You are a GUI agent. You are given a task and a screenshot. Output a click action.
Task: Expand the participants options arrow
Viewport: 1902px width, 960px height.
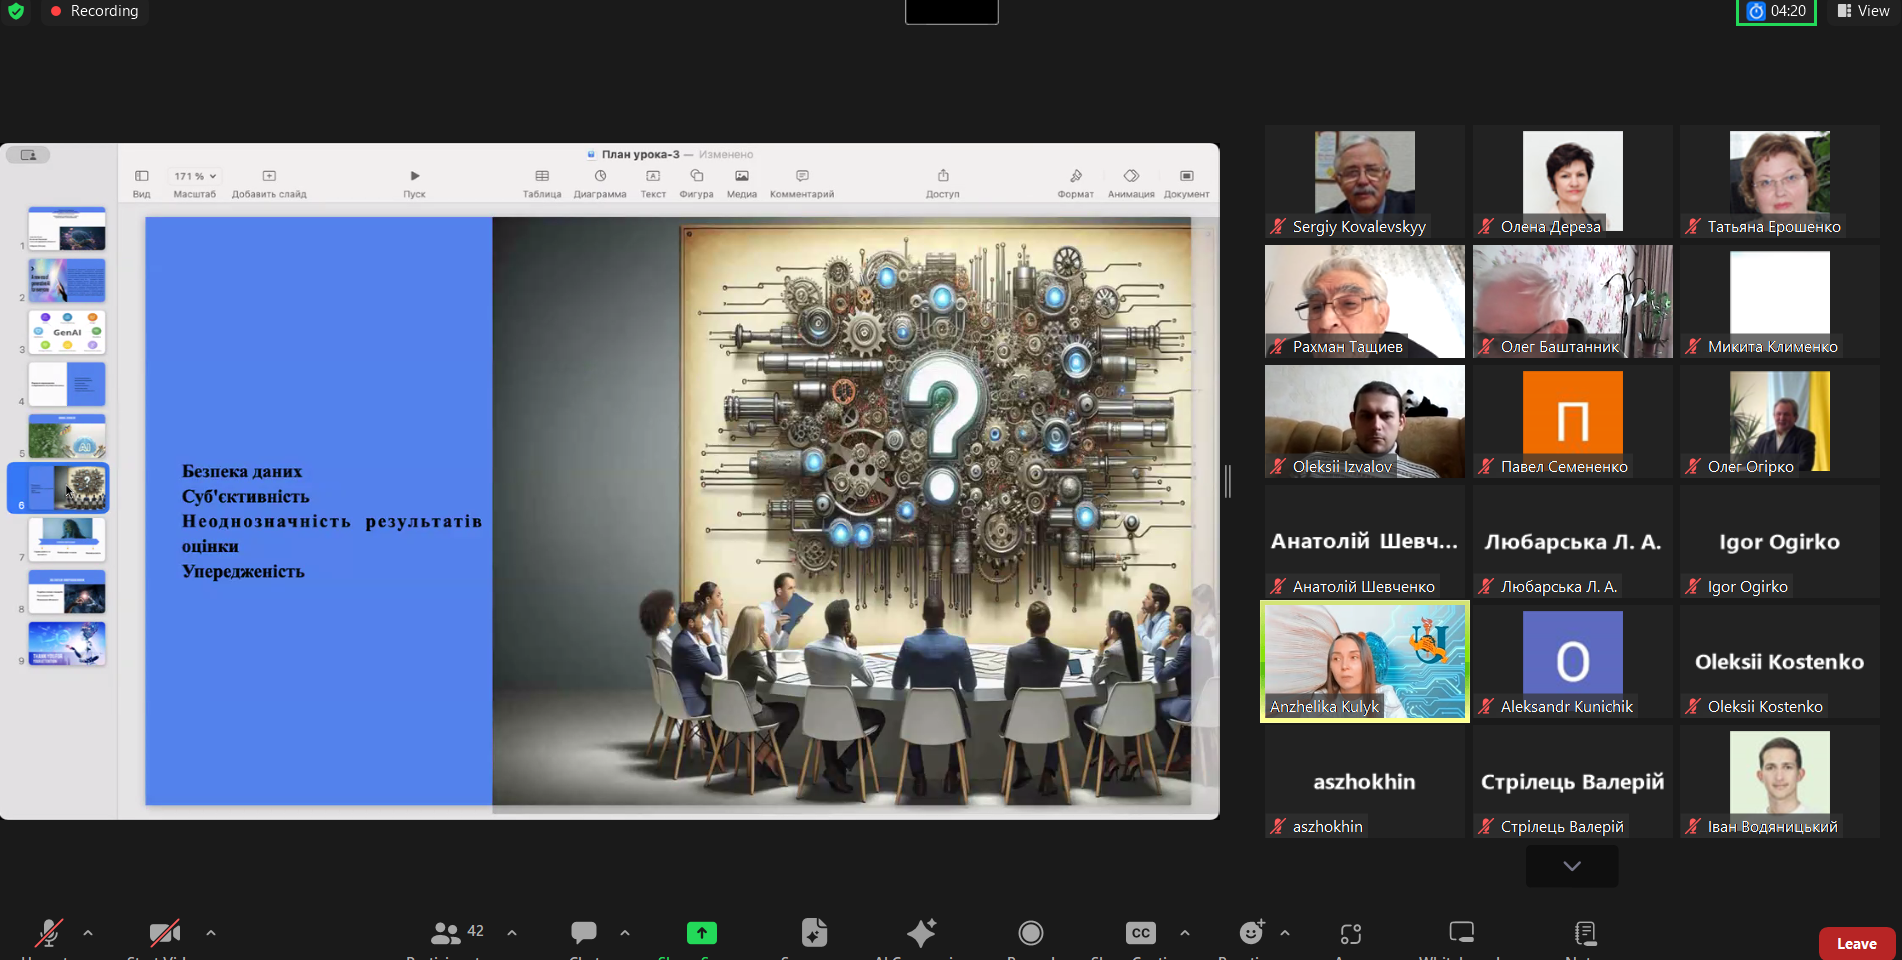pos(512,933)
